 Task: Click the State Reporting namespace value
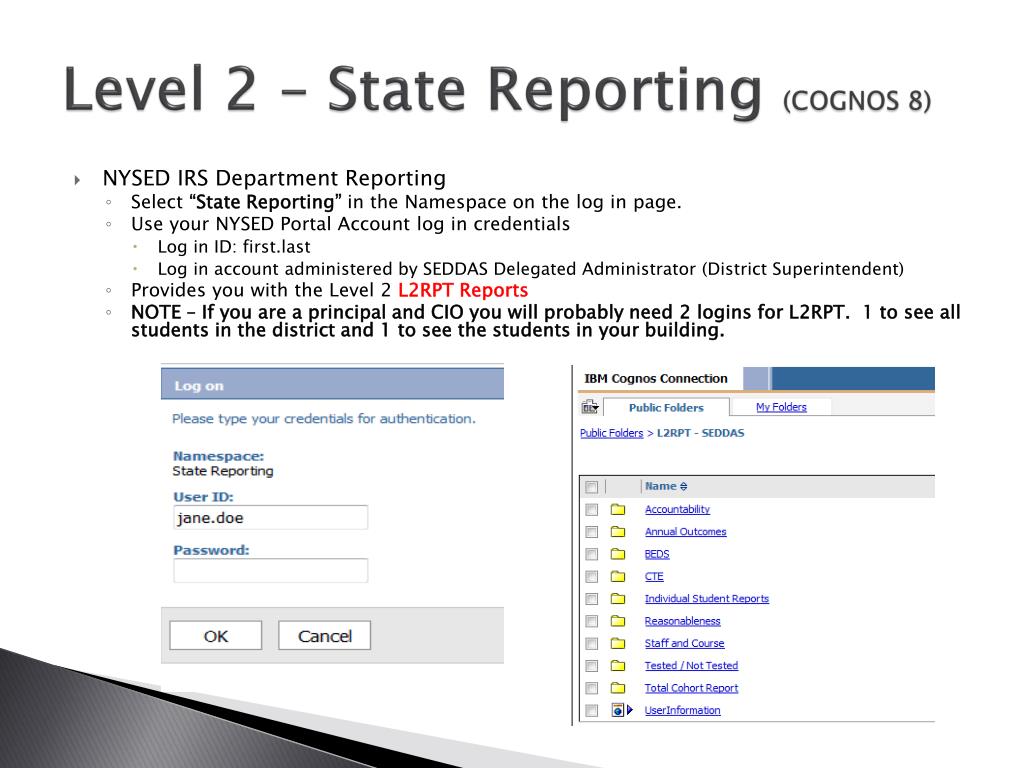[223, 471]
